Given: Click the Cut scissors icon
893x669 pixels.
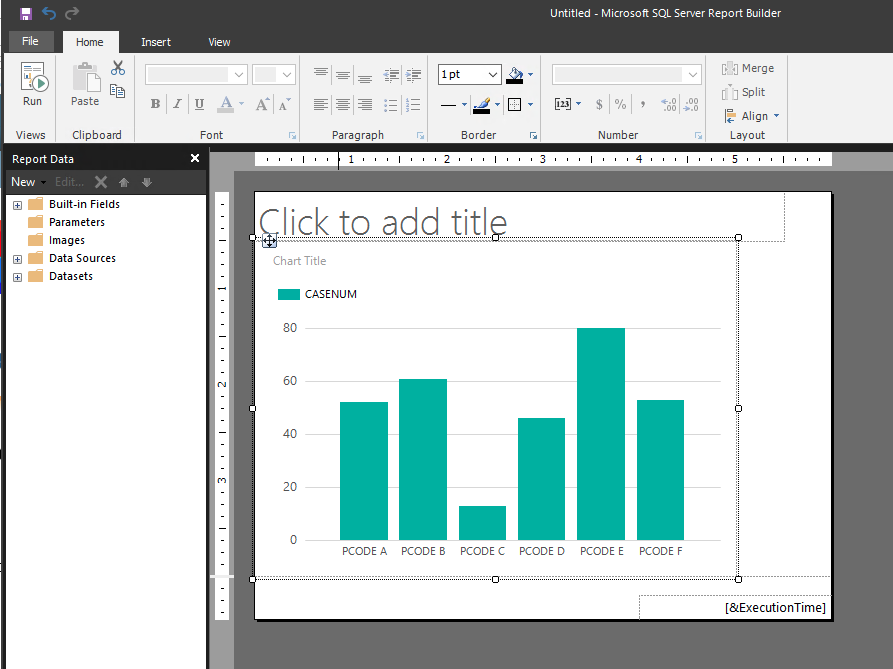Looking at the screenshot, I should 118,68.
